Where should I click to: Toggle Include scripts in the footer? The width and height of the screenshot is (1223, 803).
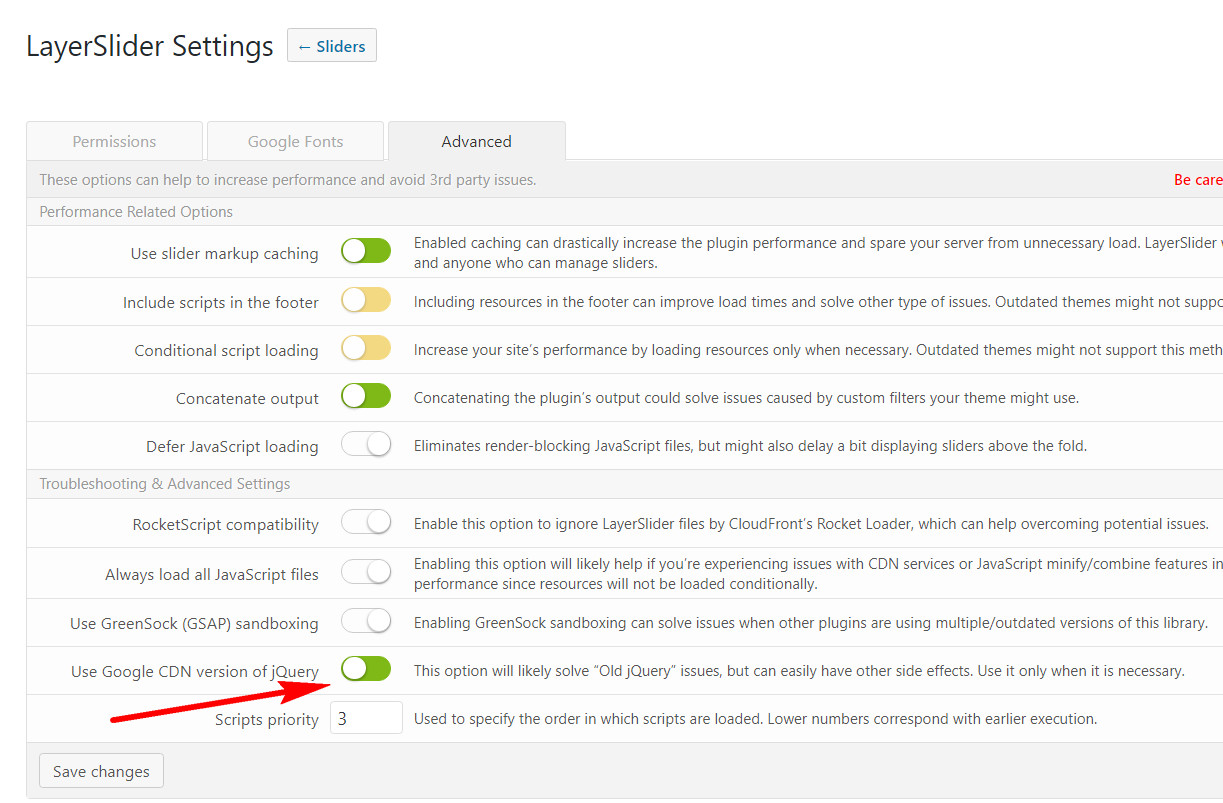366,300
